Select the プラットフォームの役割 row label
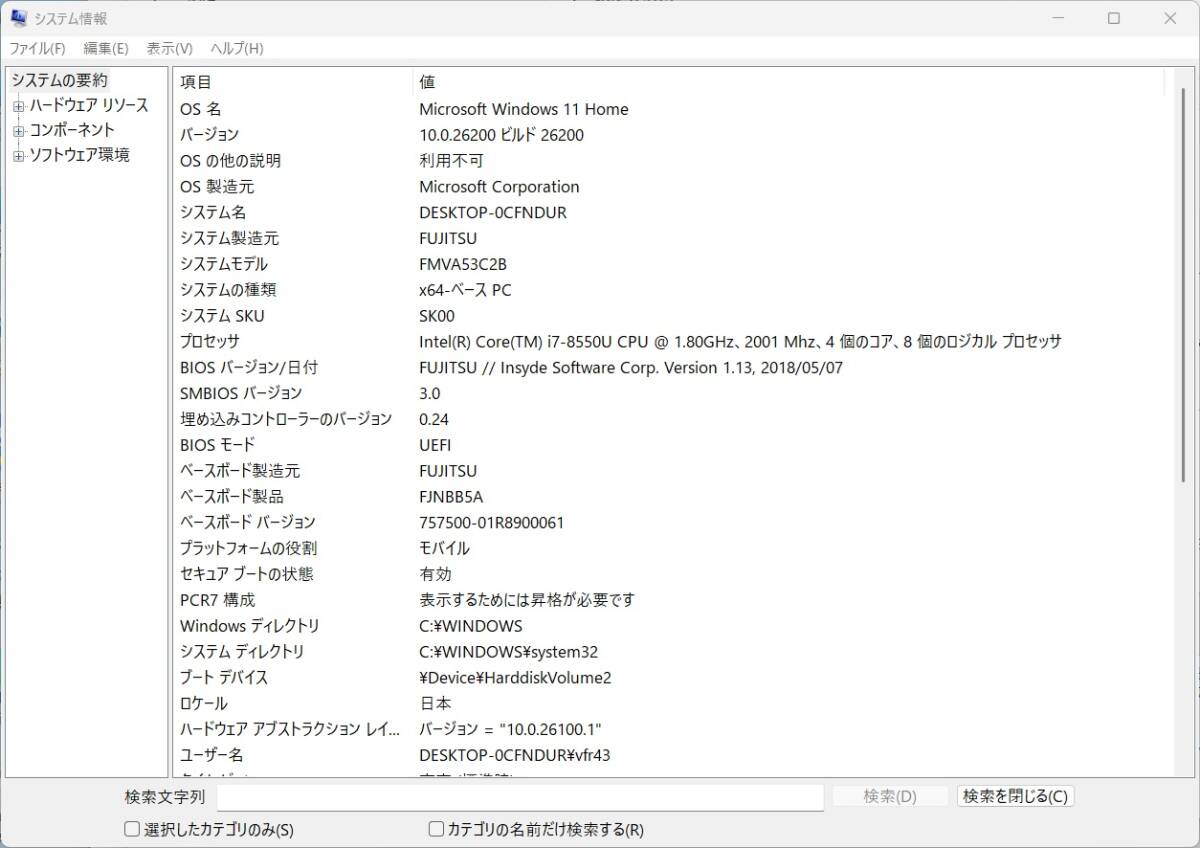This screenshot has height=848, width=1200. pyautogui.click(x=248, y=549)
